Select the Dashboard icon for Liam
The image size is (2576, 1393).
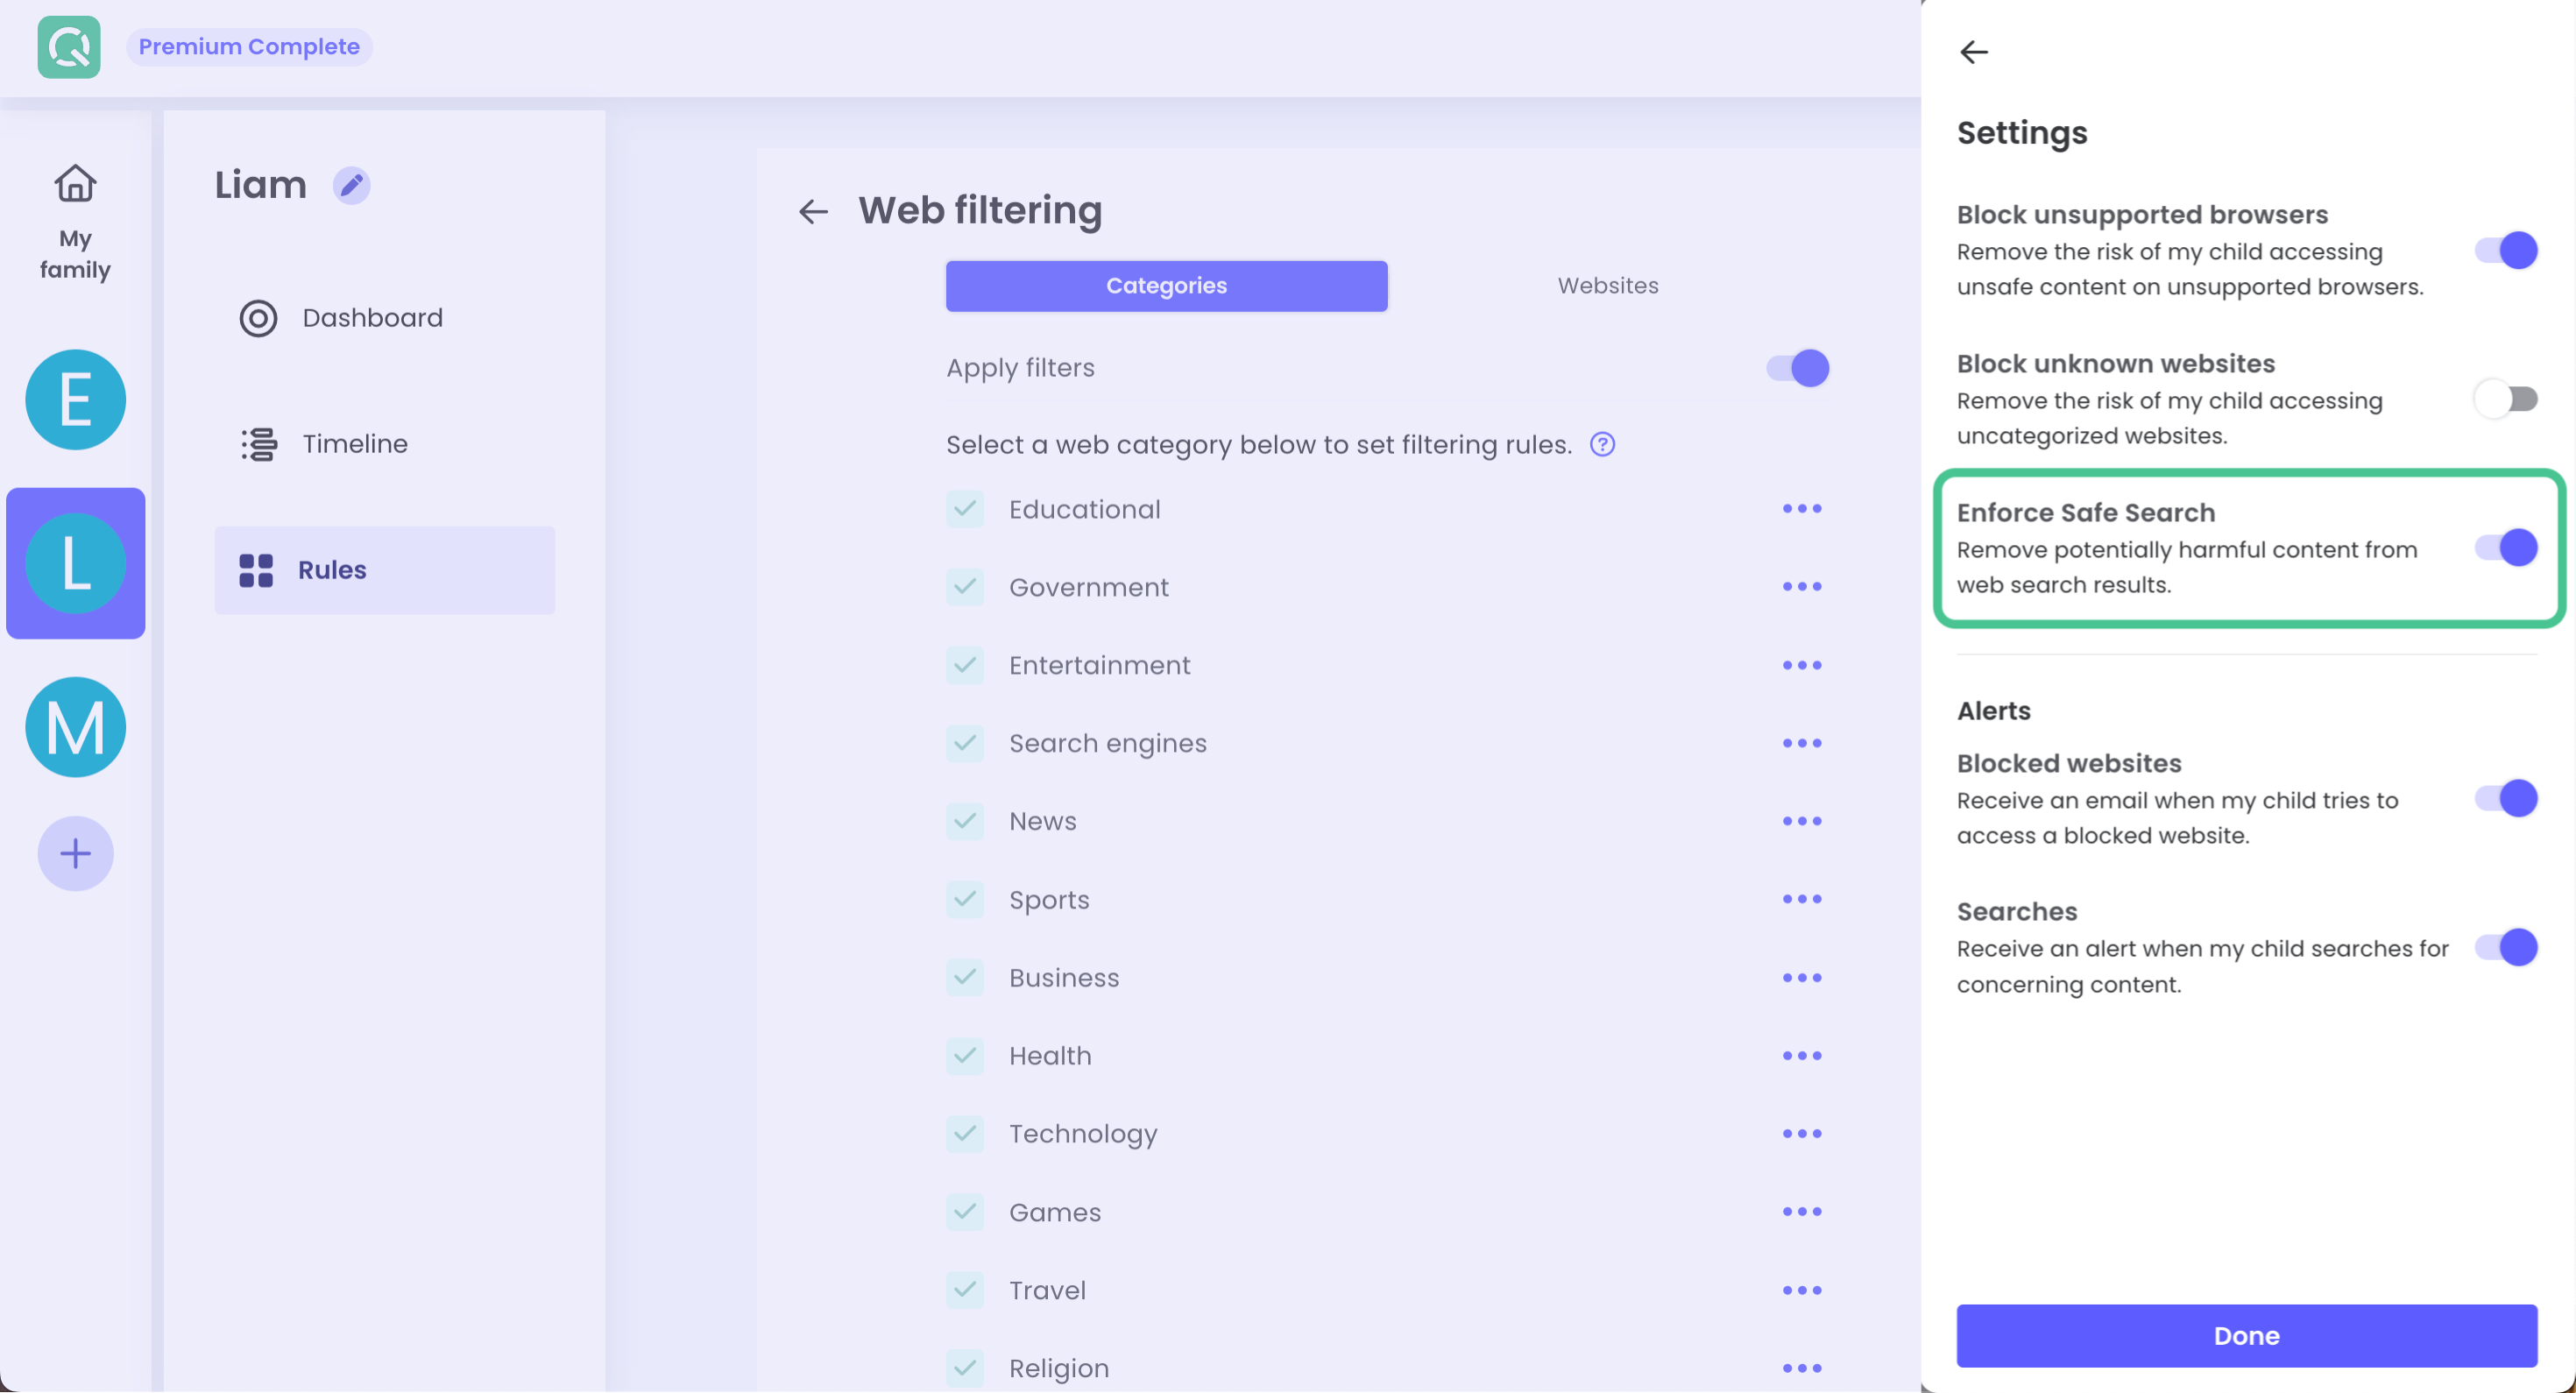click(x=257, y=318)
